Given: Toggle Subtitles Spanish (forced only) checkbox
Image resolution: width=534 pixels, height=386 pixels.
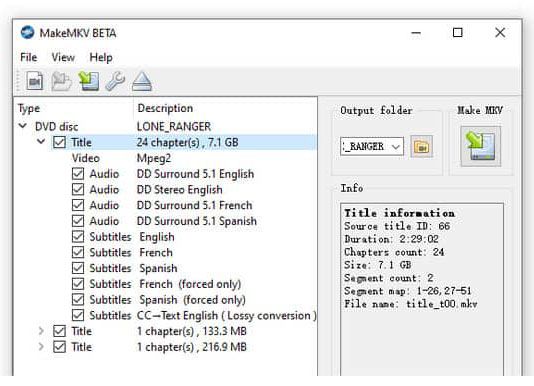Looking at the screenshot, I should click(x=78, y=299).
